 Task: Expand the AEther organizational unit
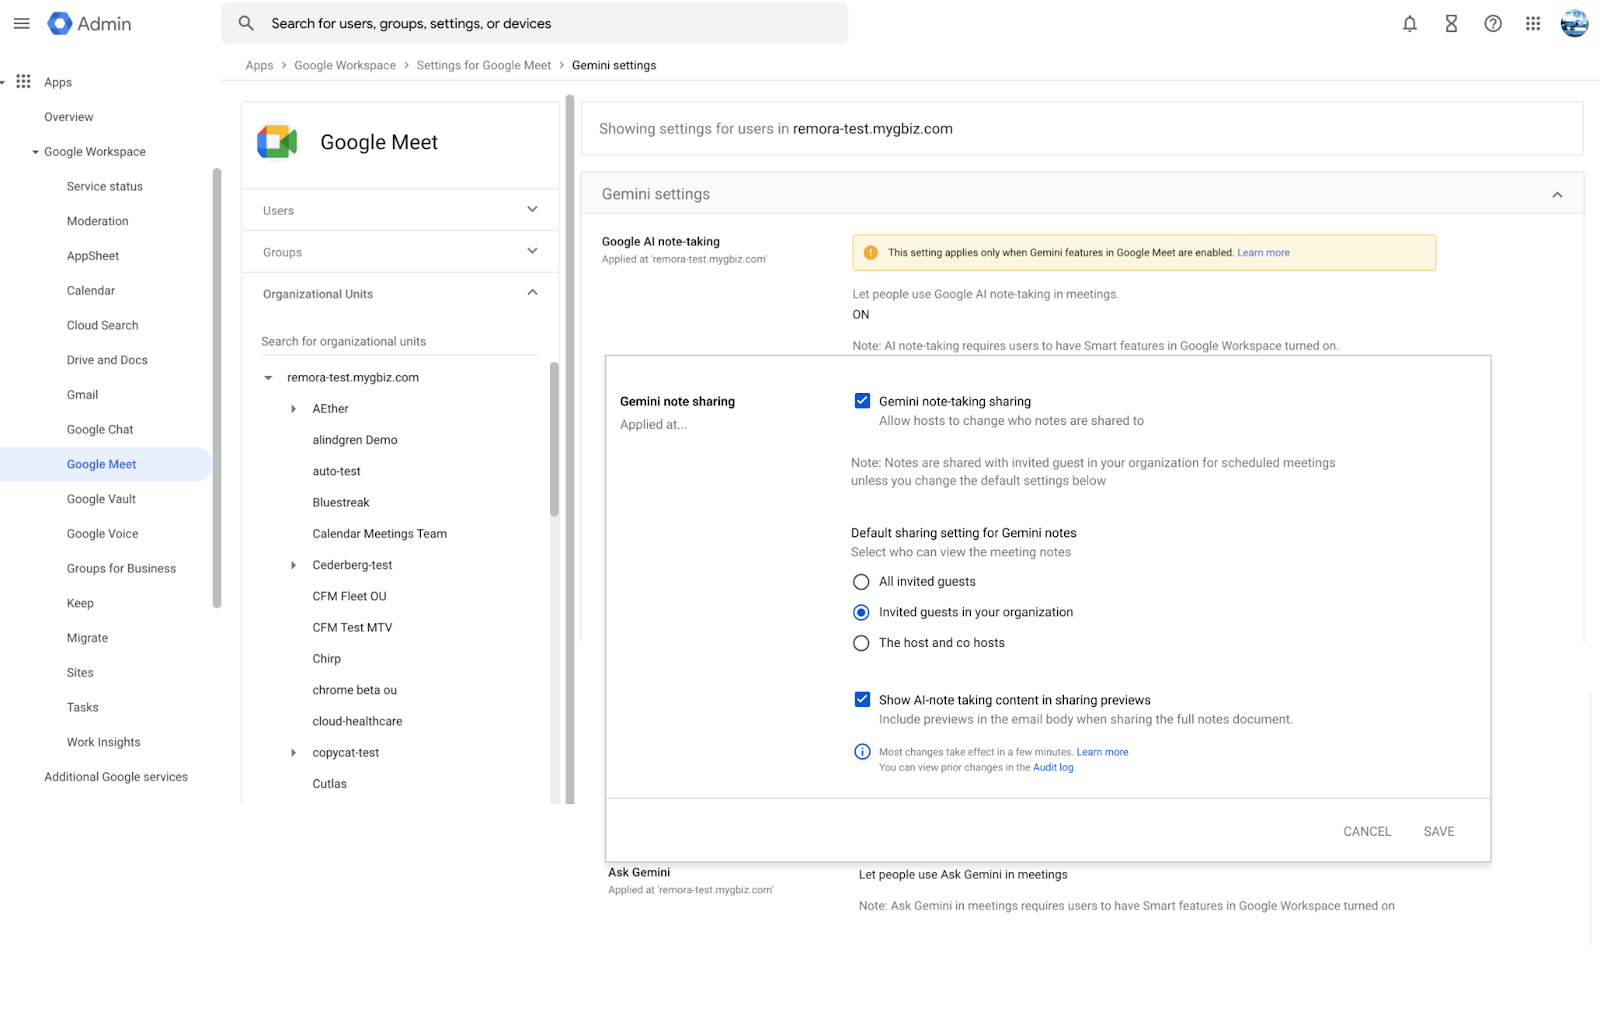(x=293, y=409)
